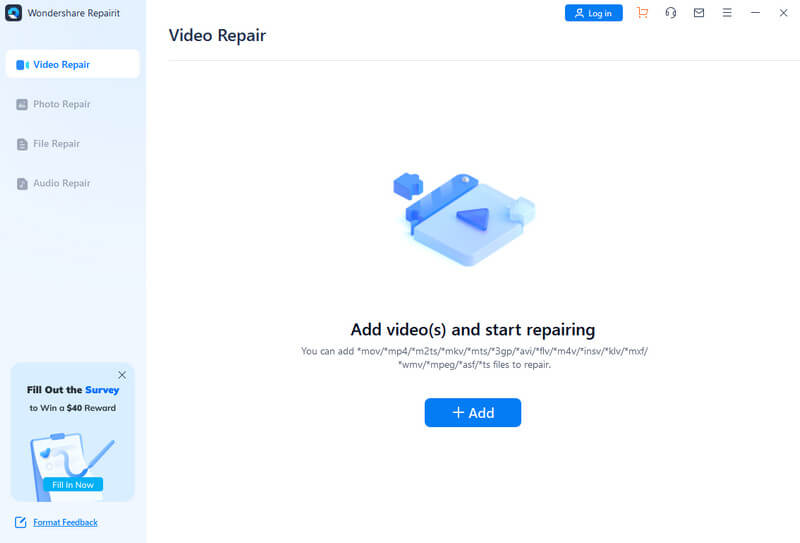
Task: Minimize the Repairit window
Action: click(755, 13)
